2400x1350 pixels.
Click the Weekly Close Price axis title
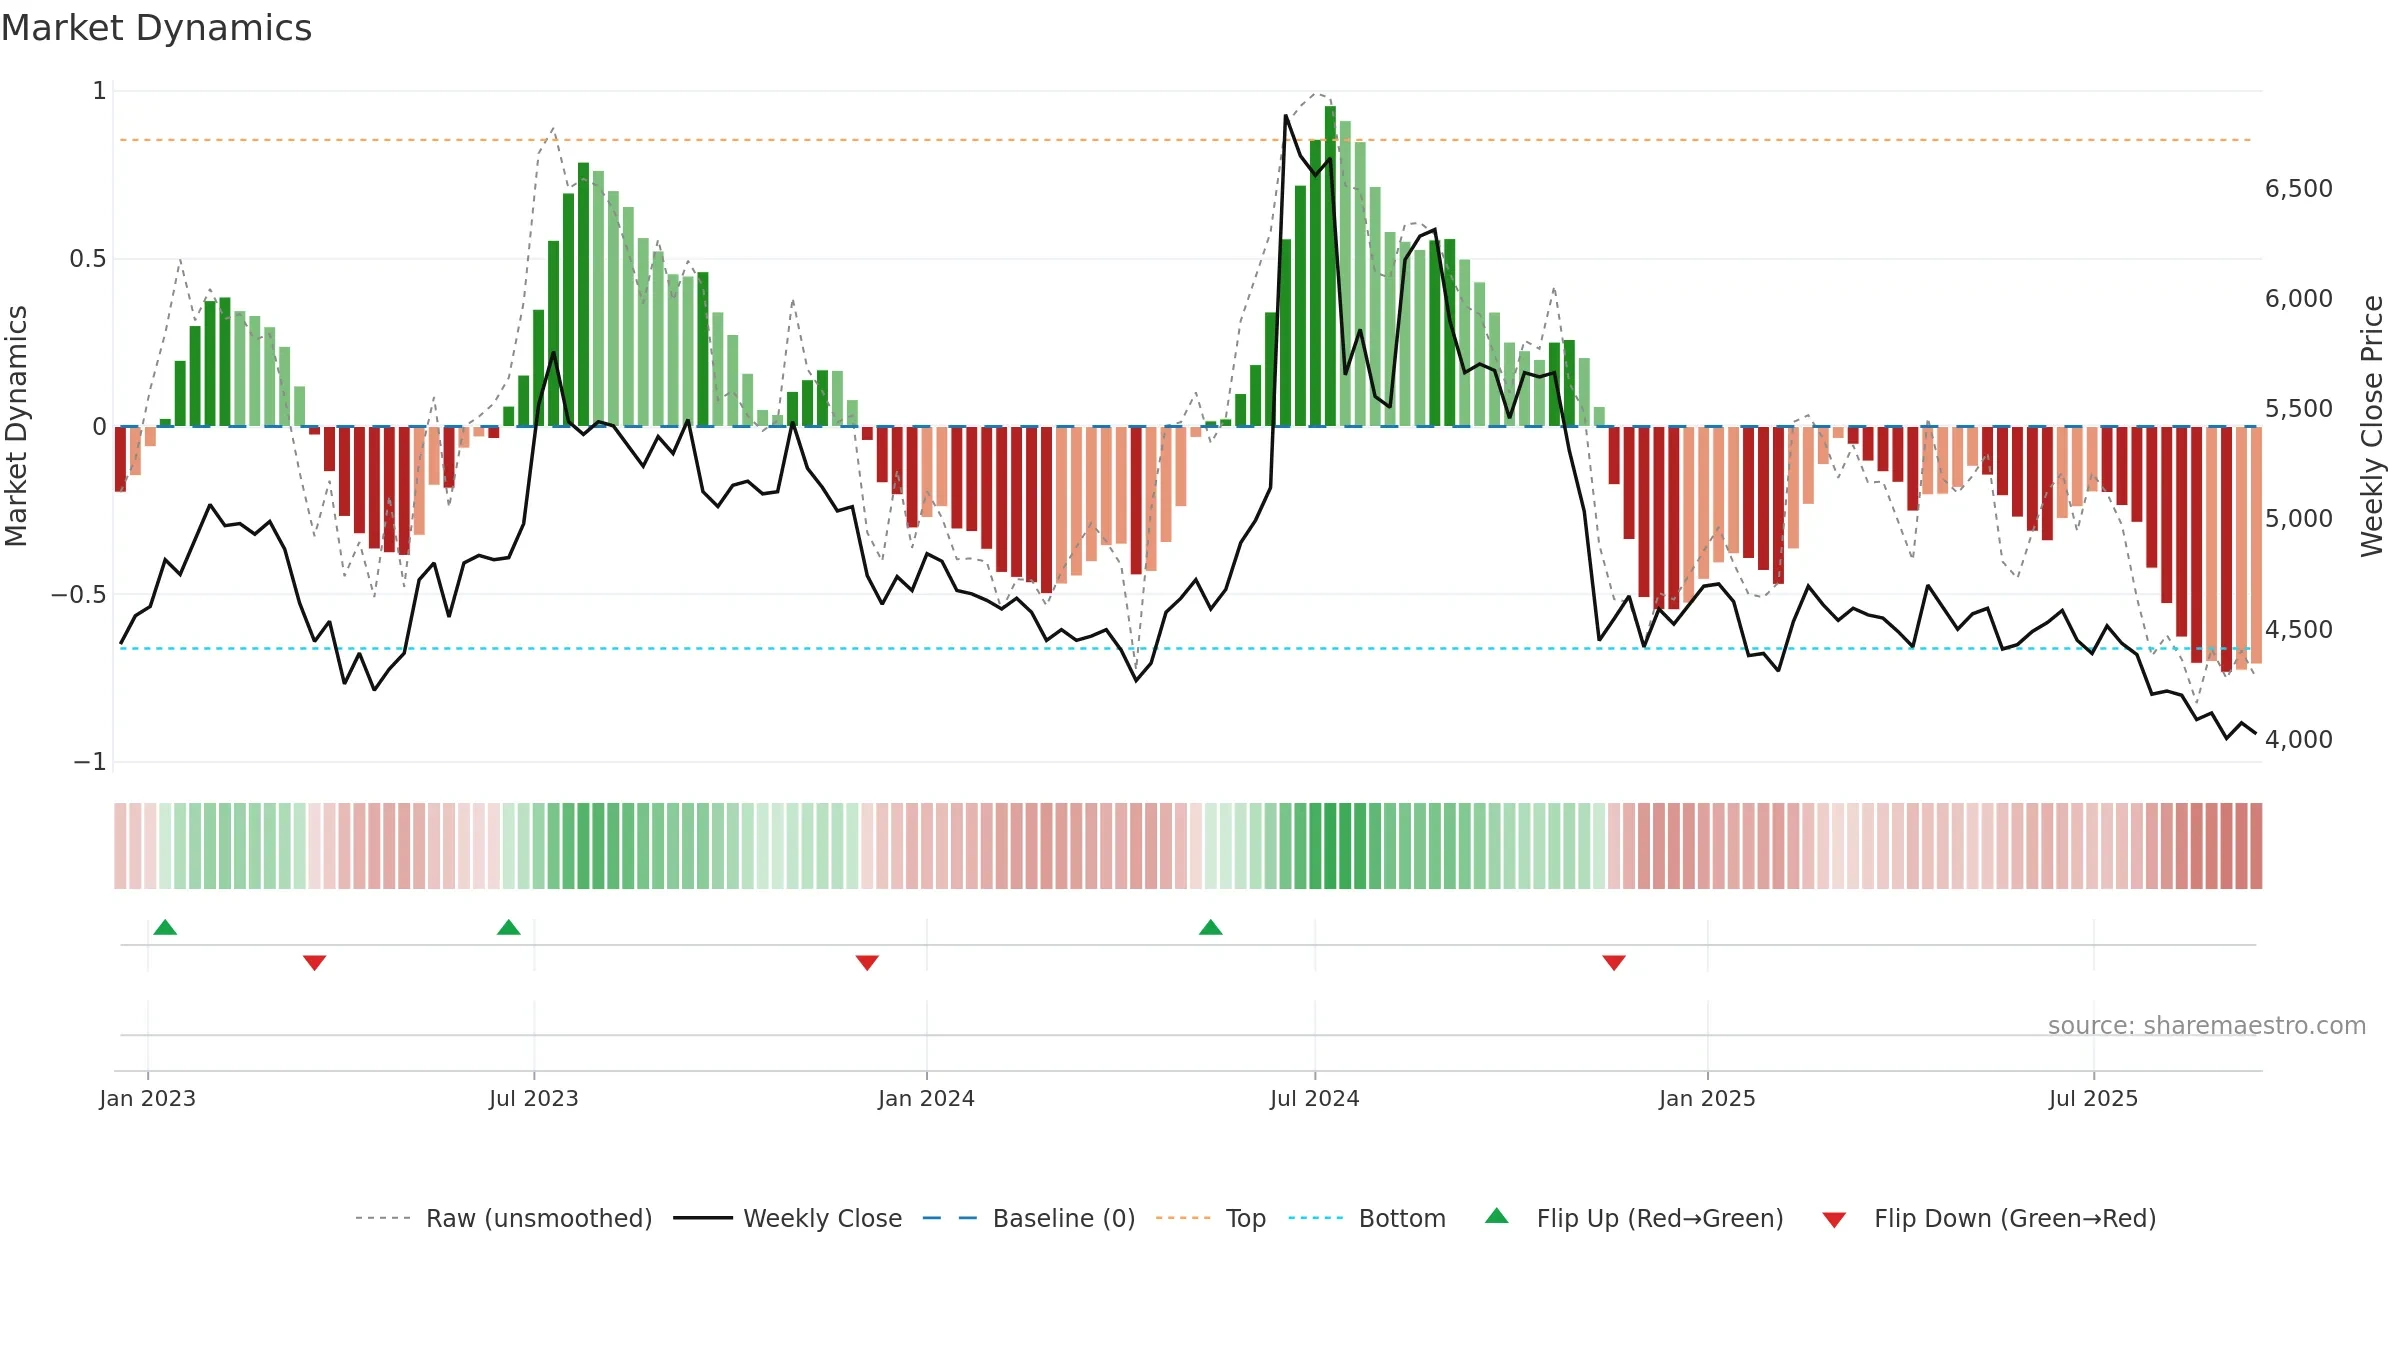[x=2372, y=426]
